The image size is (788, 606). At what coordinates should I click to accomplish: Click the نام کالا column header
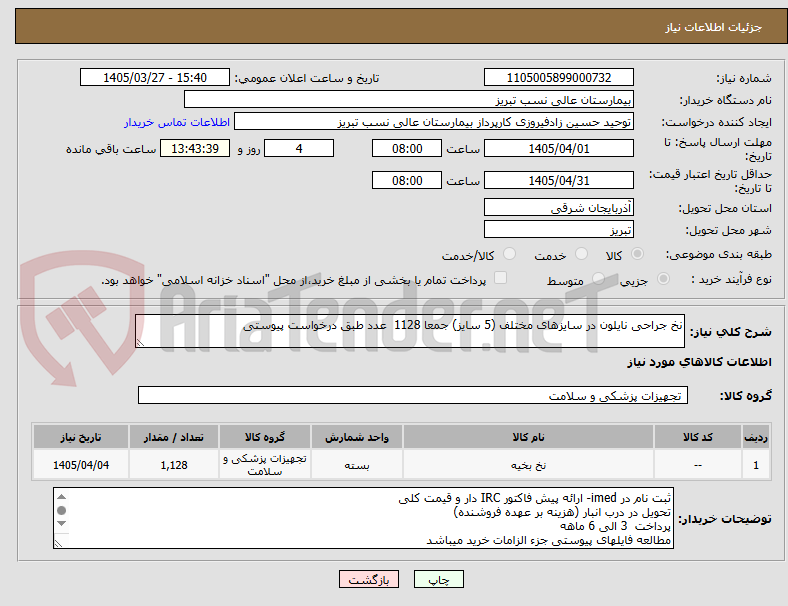coord(528,437)
